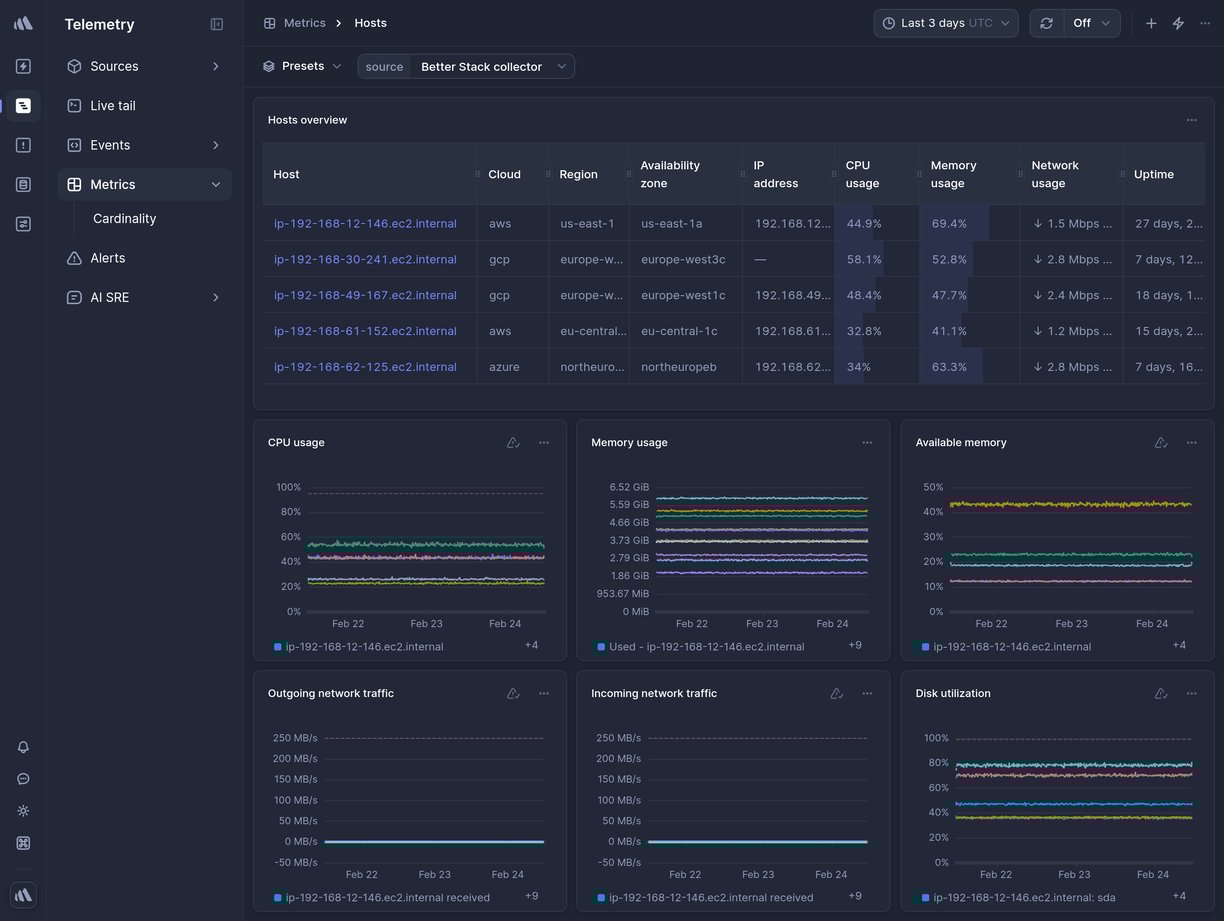Open host ip-192-168-30-241.ec2.internal details
This screenshot has width=1224, height=921.
pos(365,257)
